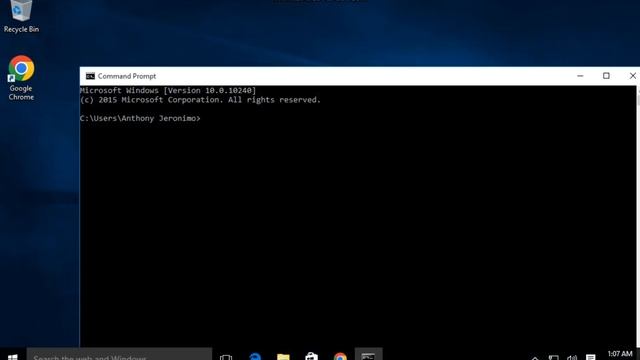
Task: Maximize the Command Prompt window
Action: [606, 76]
